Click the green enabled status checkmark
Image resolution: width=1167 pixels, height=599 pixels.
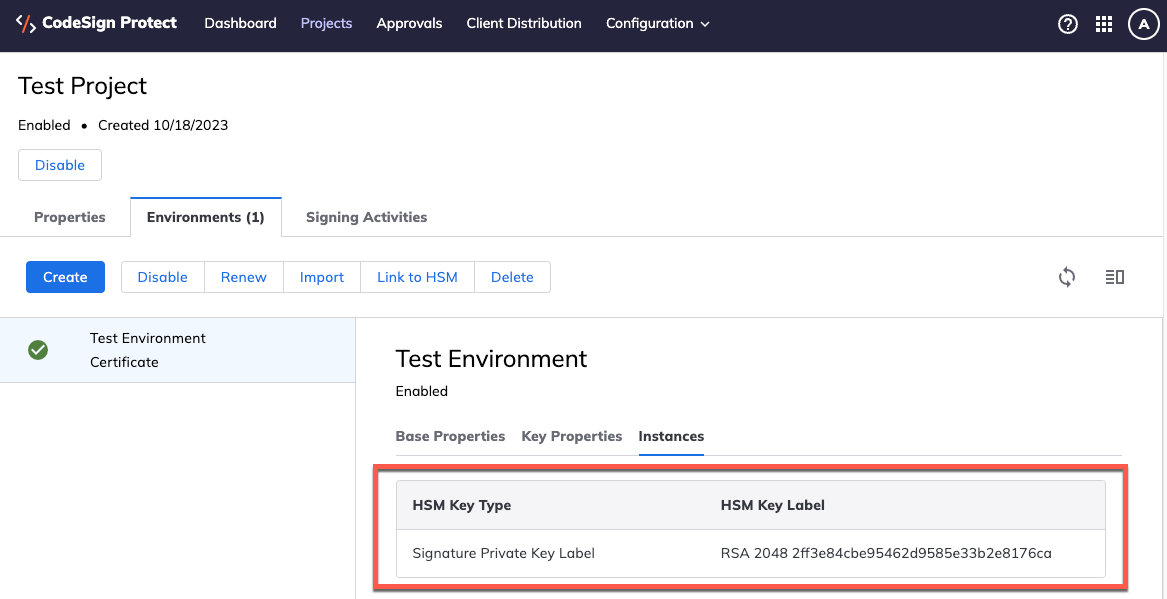pyautogui.click(x=38, y=350)
